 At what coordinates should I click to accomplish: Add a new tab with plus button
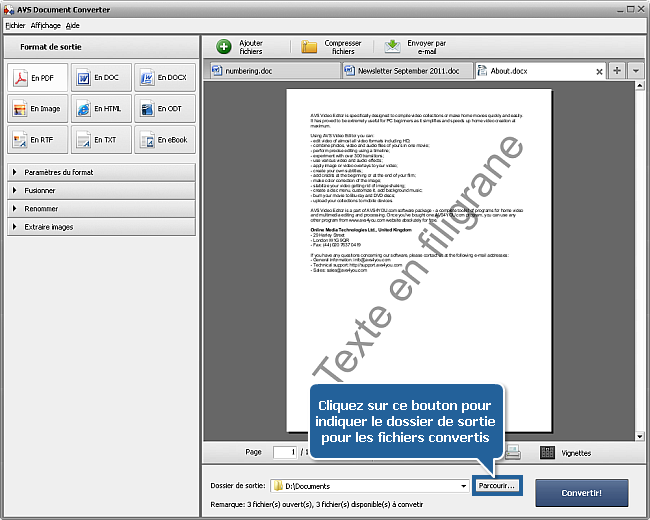pyautogui.click(x=617, y=70)
